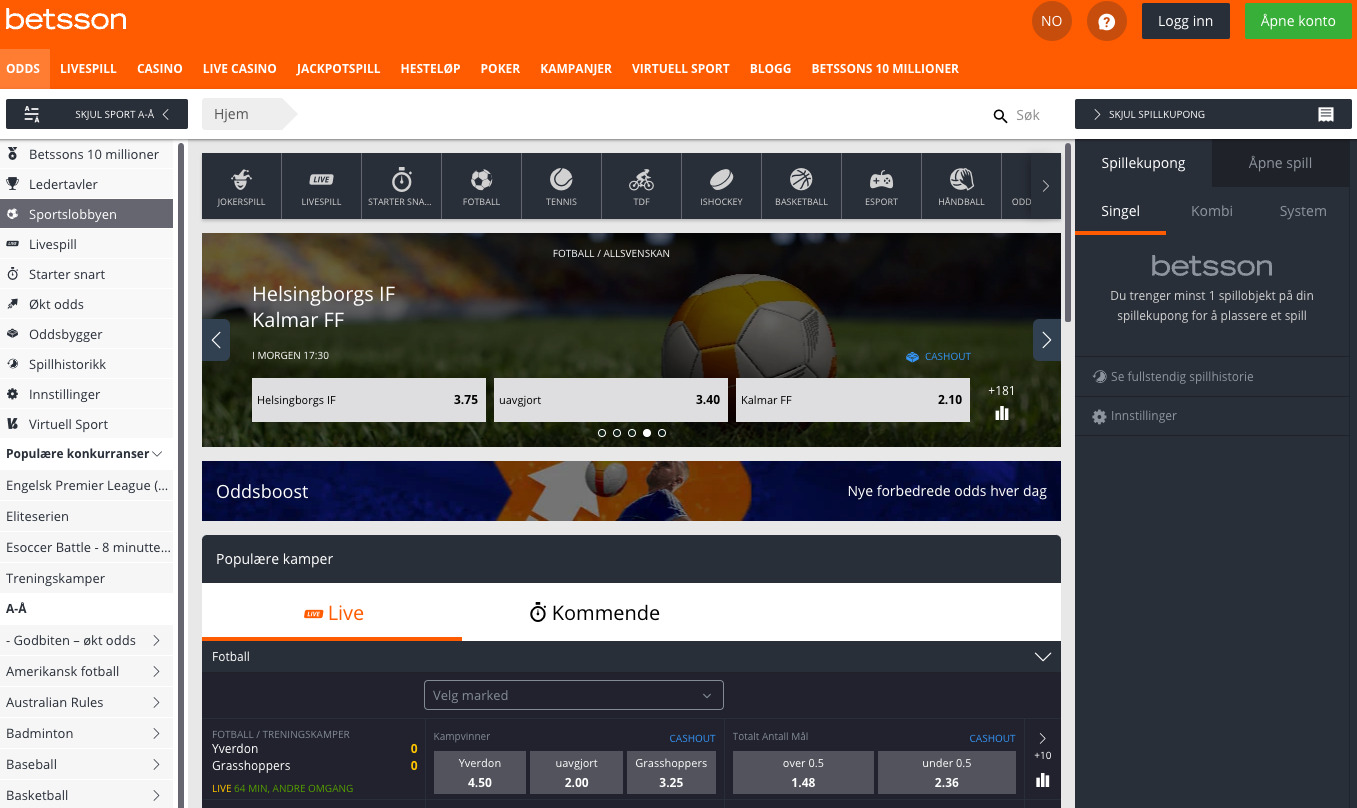Screen dimensions: 1357x808
Task: Select Yverdon odds 4.50
Action: click(480, 772)
